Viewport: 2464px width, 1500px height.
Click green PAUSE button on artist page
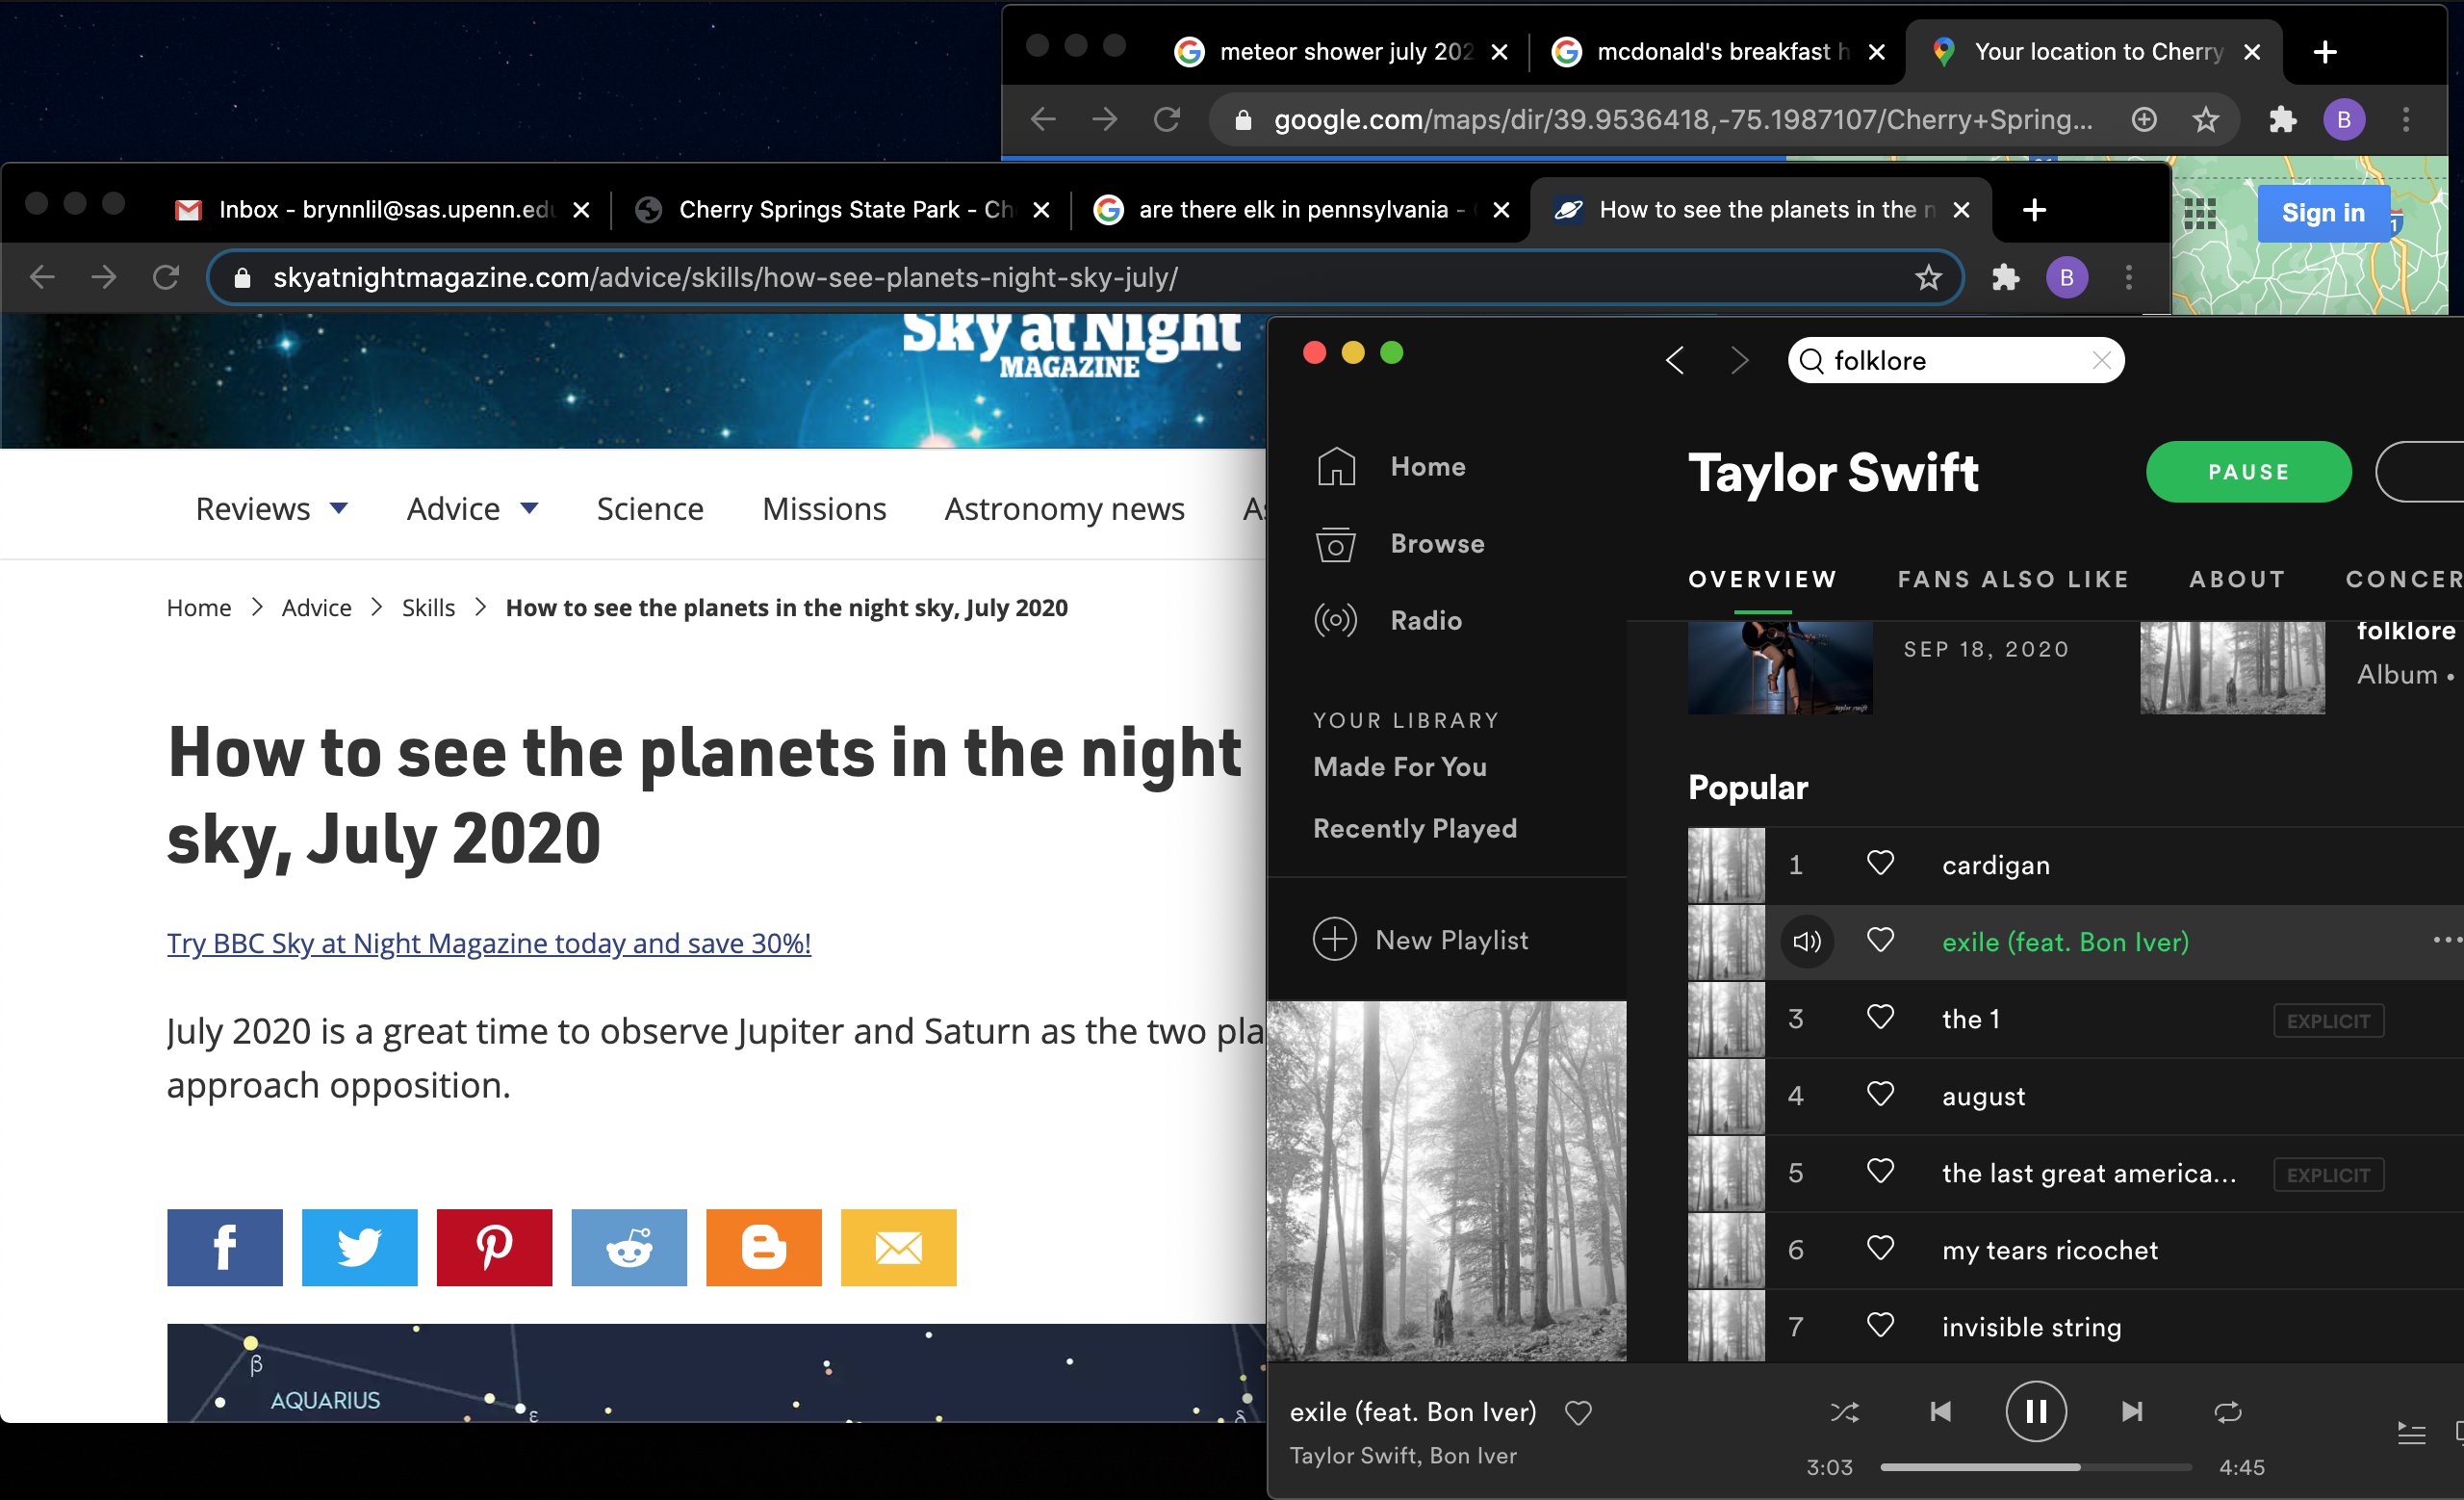(x=2248, y=472)
